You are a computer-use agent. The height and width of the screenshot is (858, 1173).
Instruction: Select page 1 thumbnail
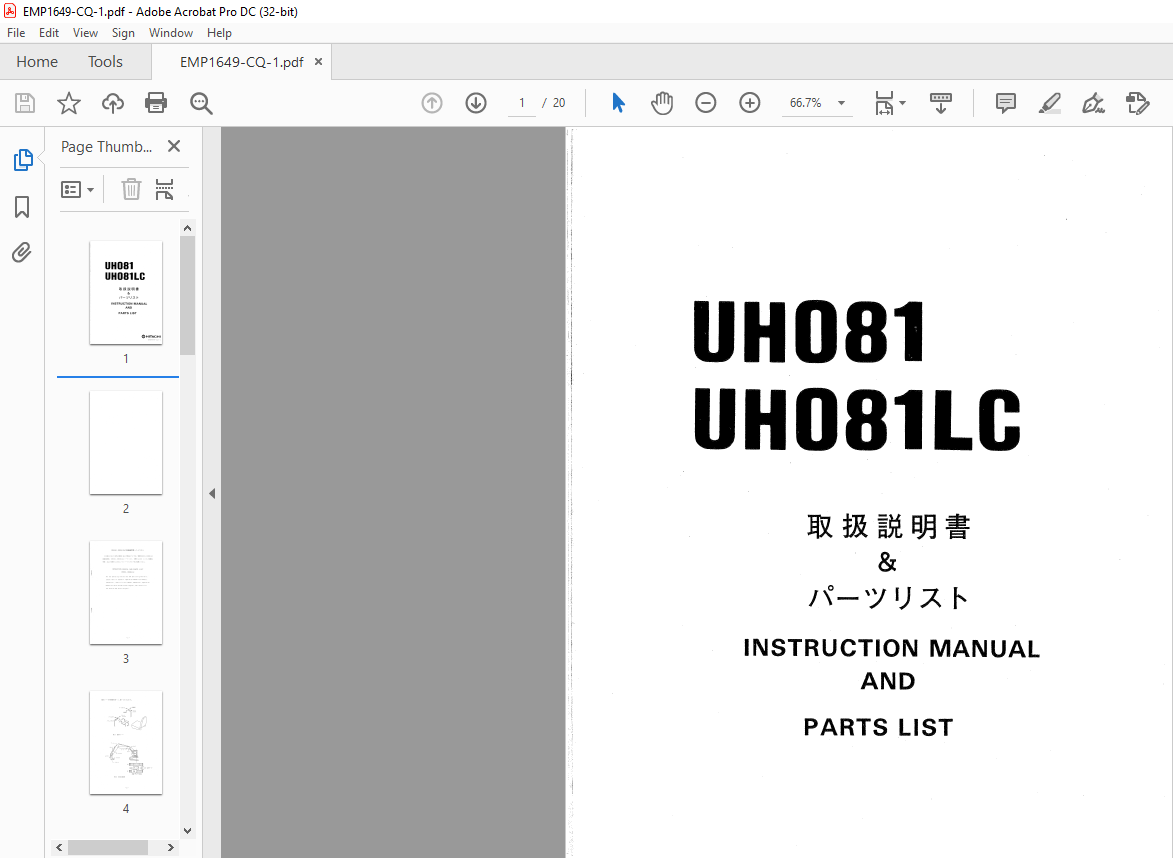tap(126, 292)
